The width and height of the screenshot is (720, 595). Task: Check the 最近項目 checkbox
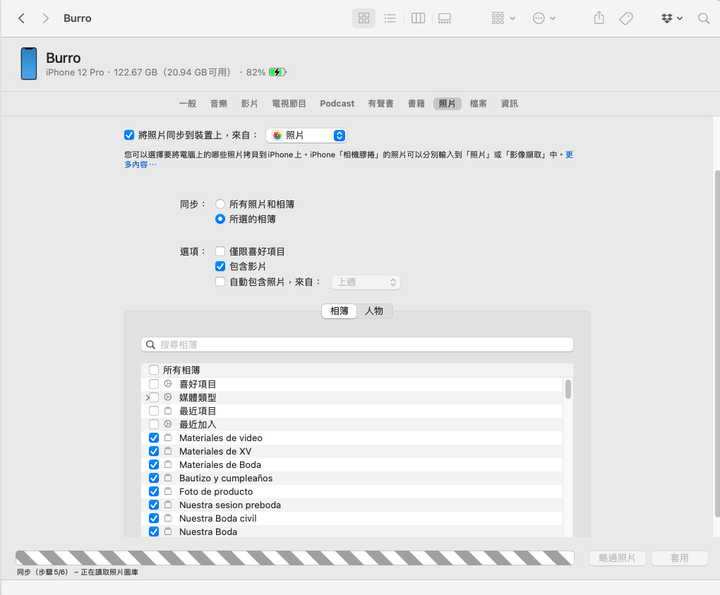[x=153, y=410]
